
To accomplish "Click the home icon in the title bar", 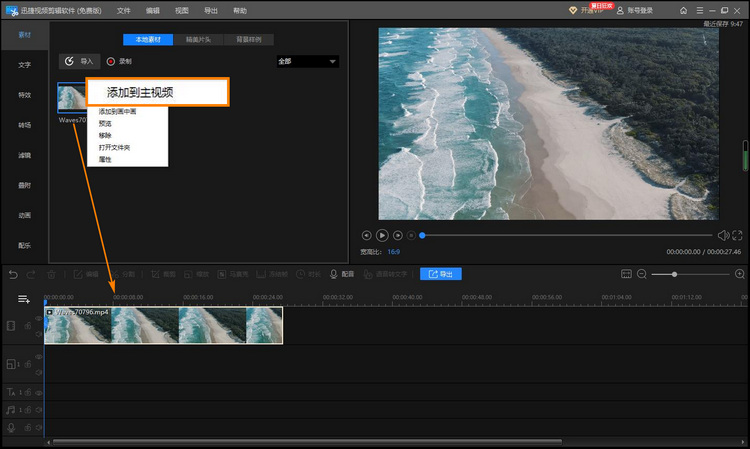I will pyautogui.click(x=684, y=11).
